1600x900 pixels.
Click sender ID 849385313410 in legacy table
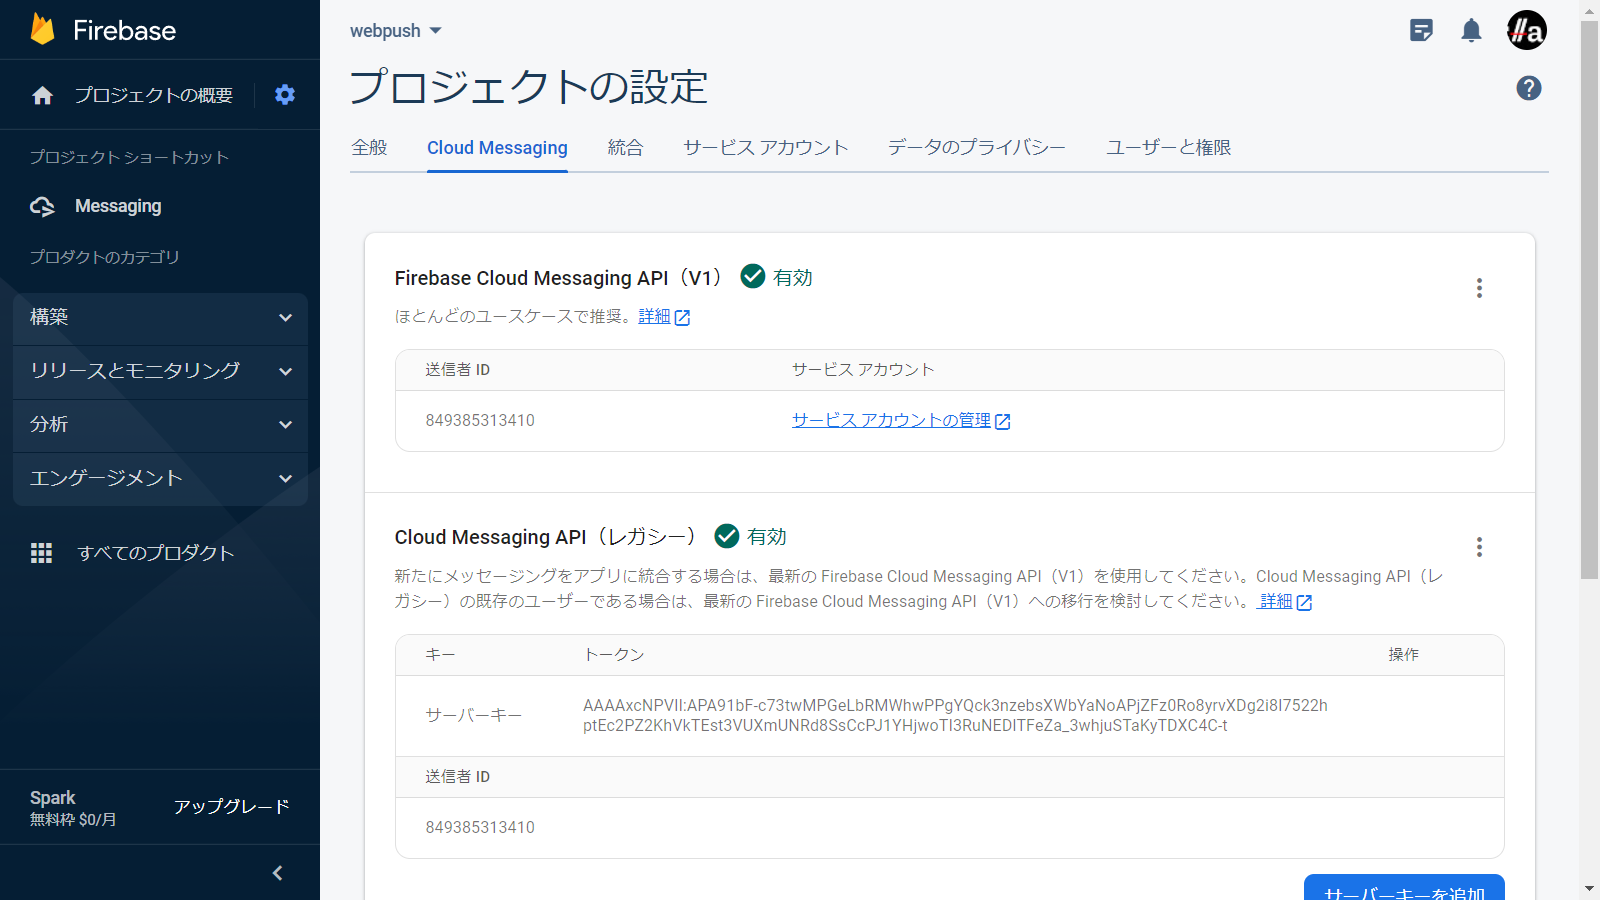(x=480, y=828)
